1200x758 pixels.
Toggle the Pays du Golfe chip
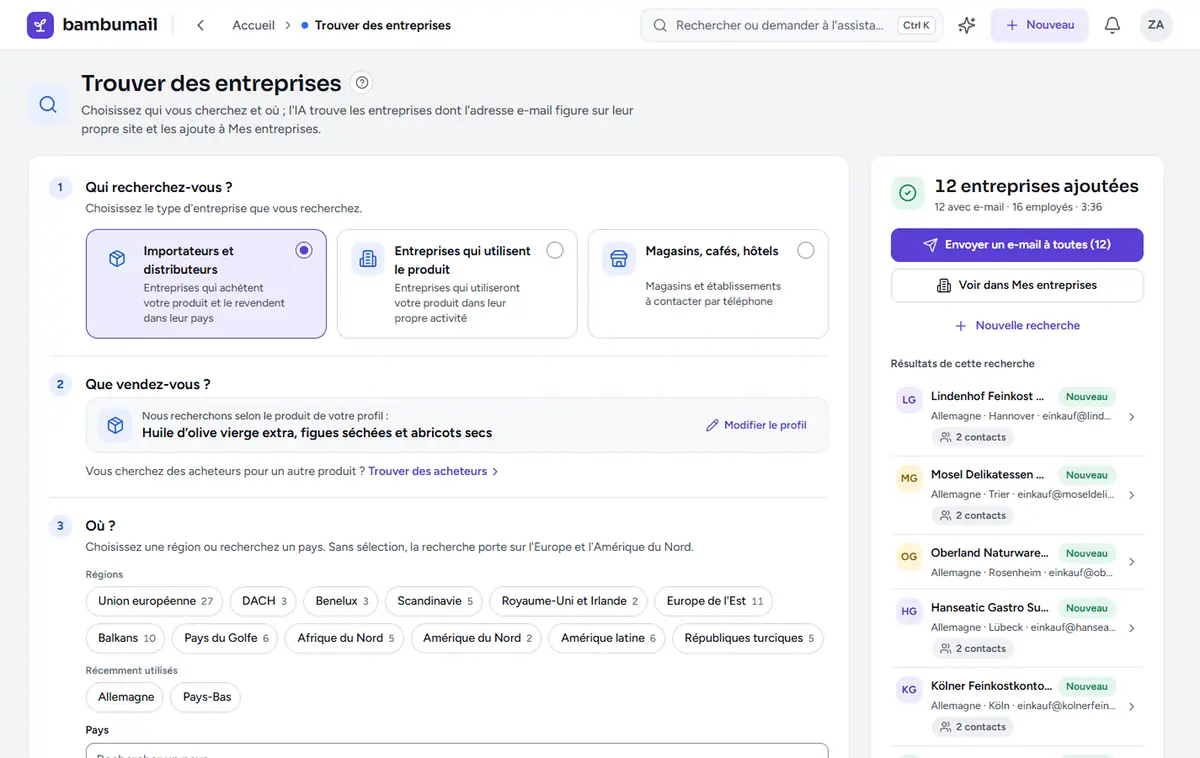226,638
